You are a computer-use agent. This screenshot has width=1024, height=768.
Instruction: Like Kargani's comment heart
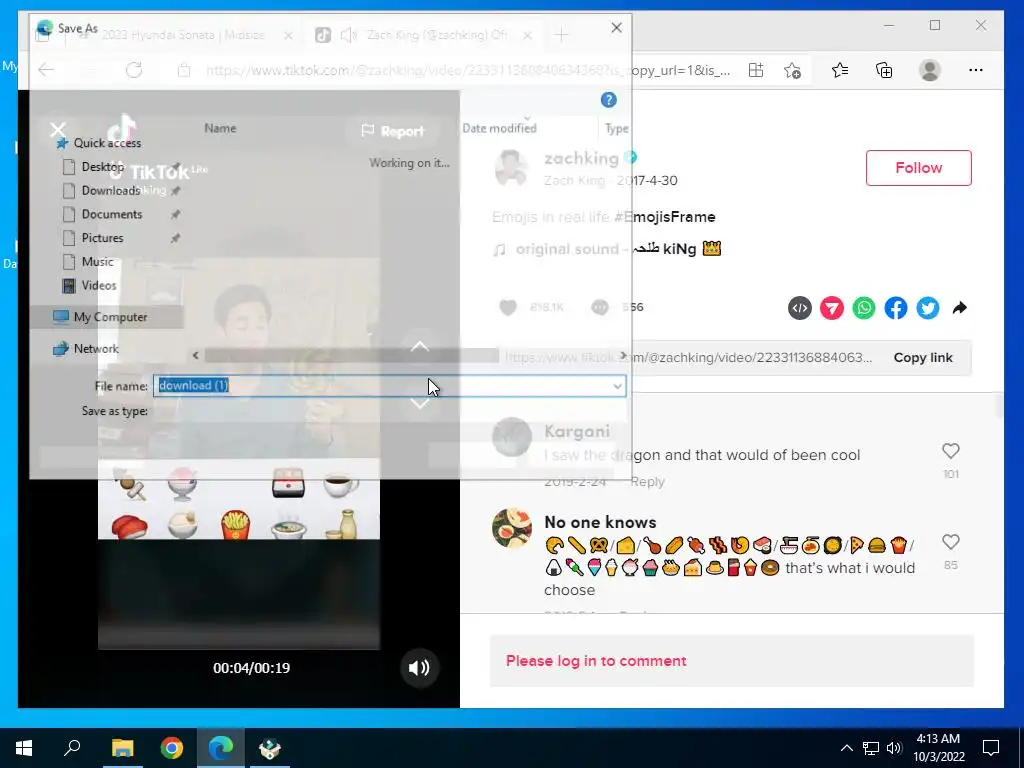pyautogui.click(x=950, y=451)
